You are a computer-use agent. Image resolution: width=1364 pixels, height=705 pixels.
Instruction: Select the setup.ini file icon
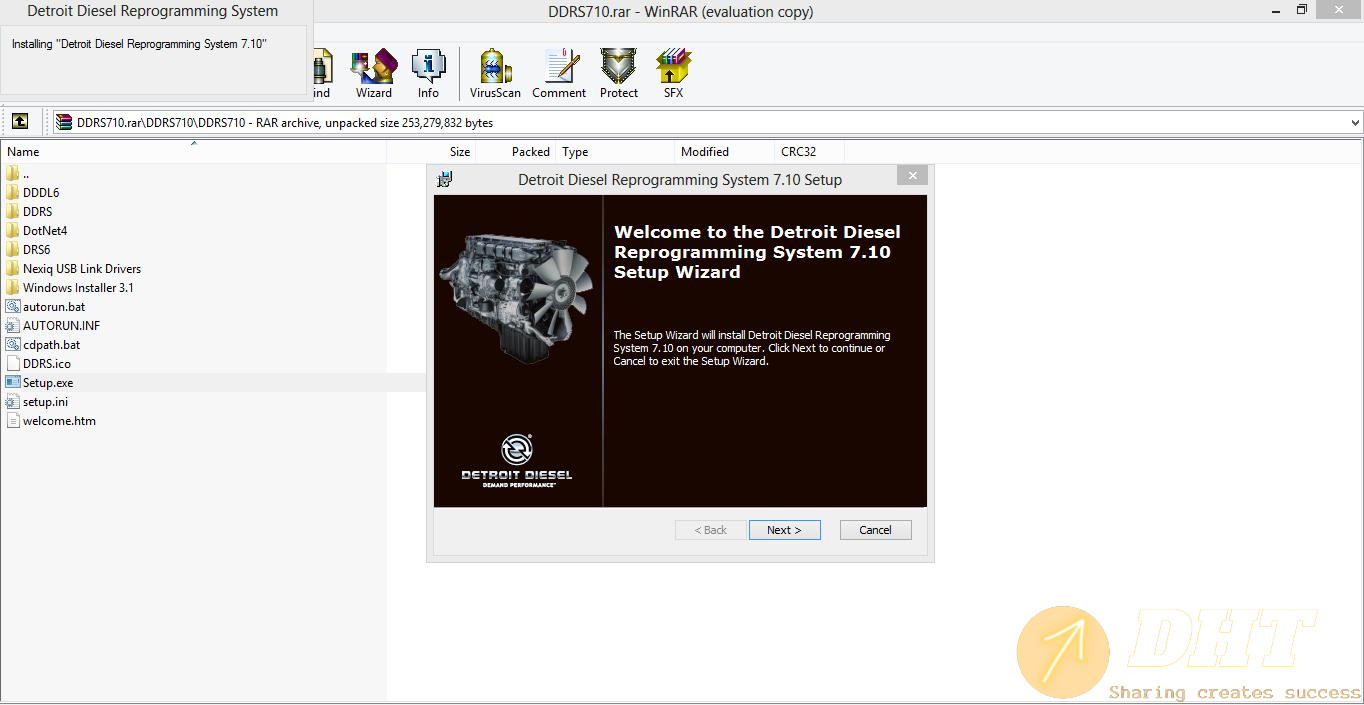coord(13,401)
